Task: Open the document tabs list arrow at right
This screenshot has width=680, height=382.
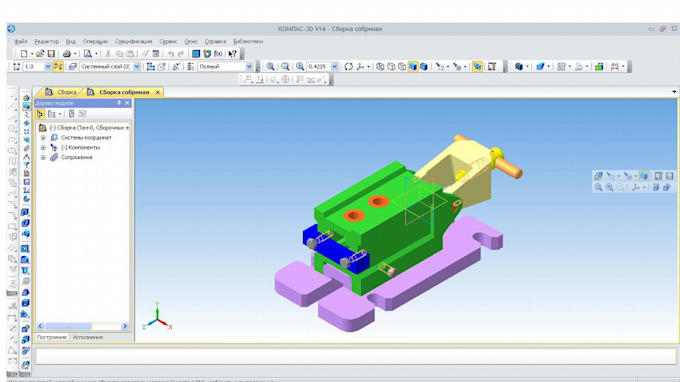Action: [674, 92]
